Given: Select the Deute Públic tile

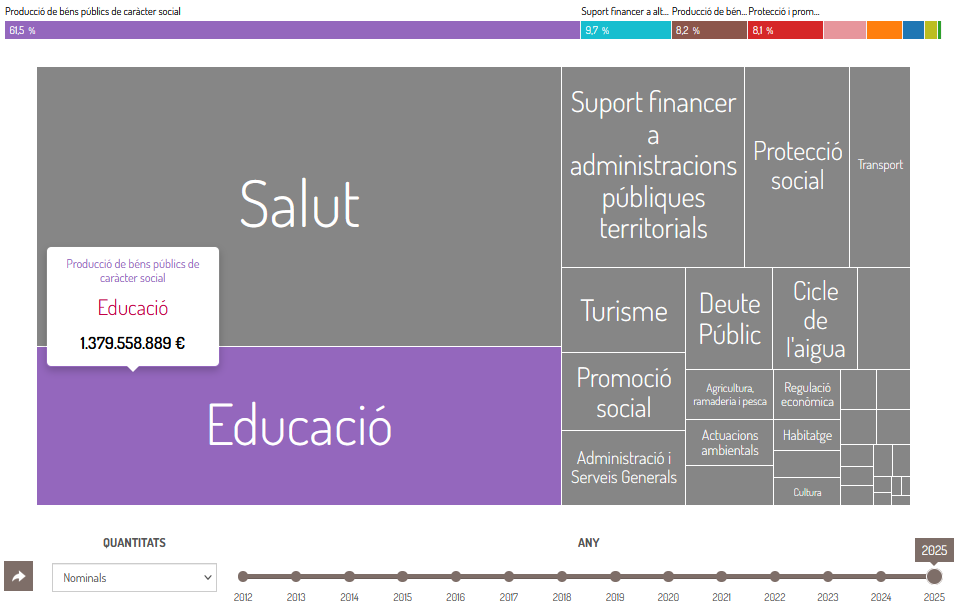Looking at the screenshot, I should (729, 318).
